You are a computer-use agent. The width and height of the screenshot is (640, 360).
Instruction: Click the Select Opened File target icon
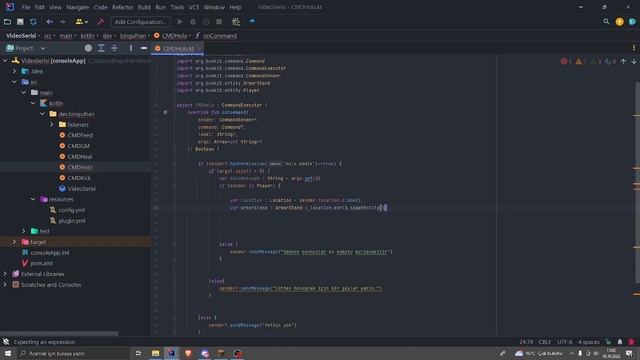tap(88, 48)
